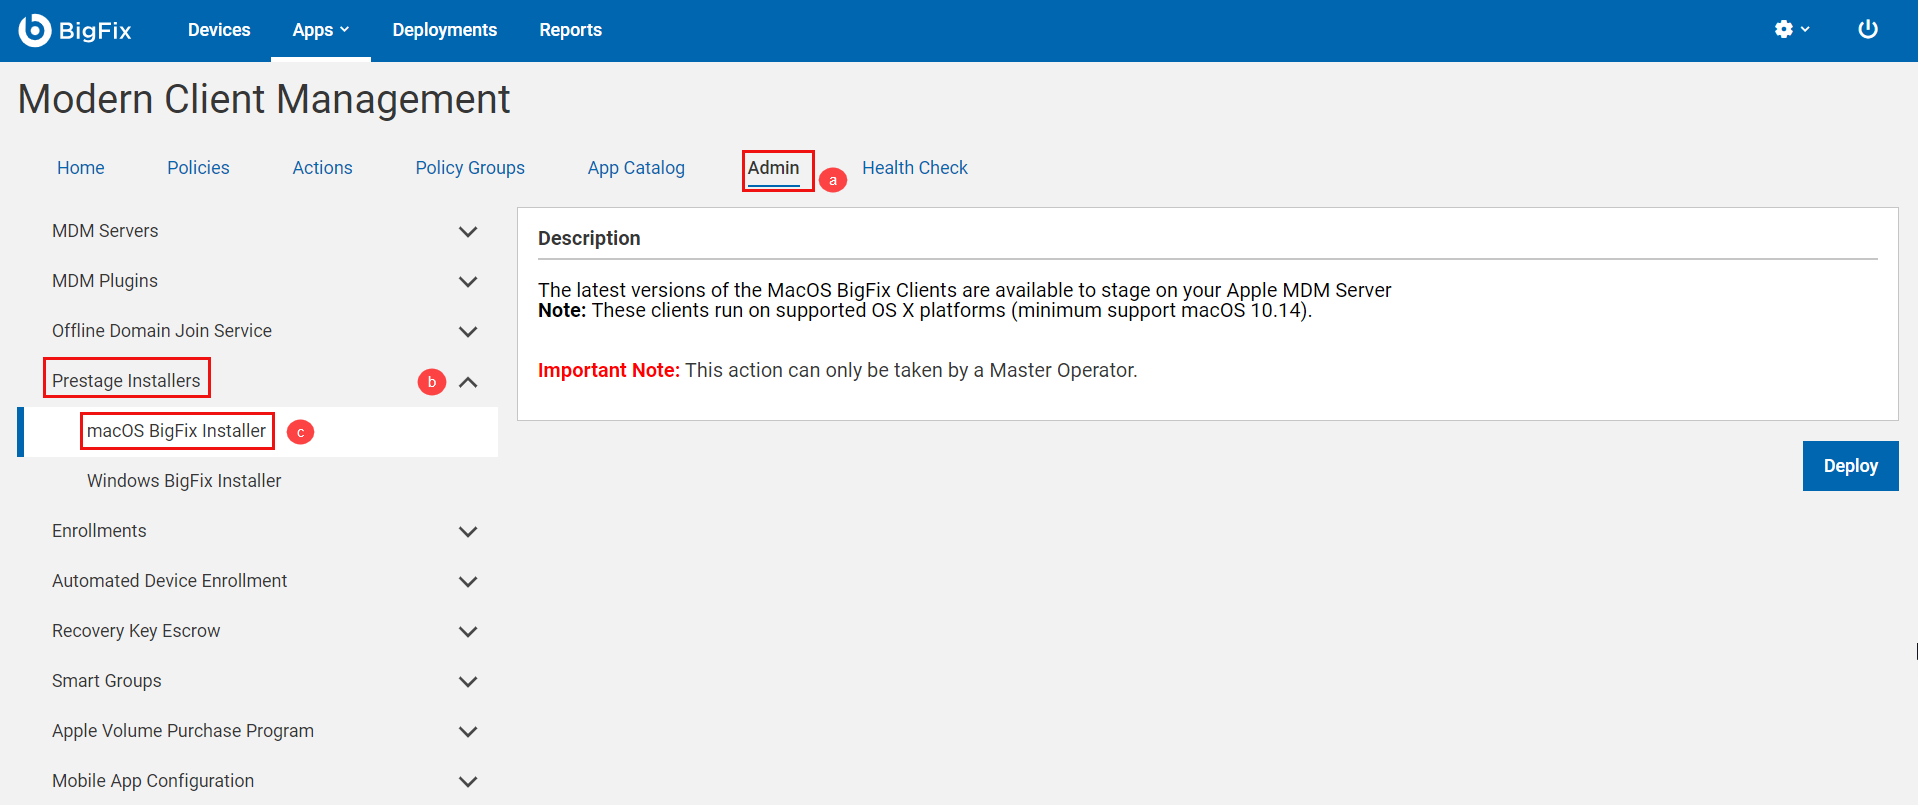Select Windows BigFix Installer item

pos(184,481)
